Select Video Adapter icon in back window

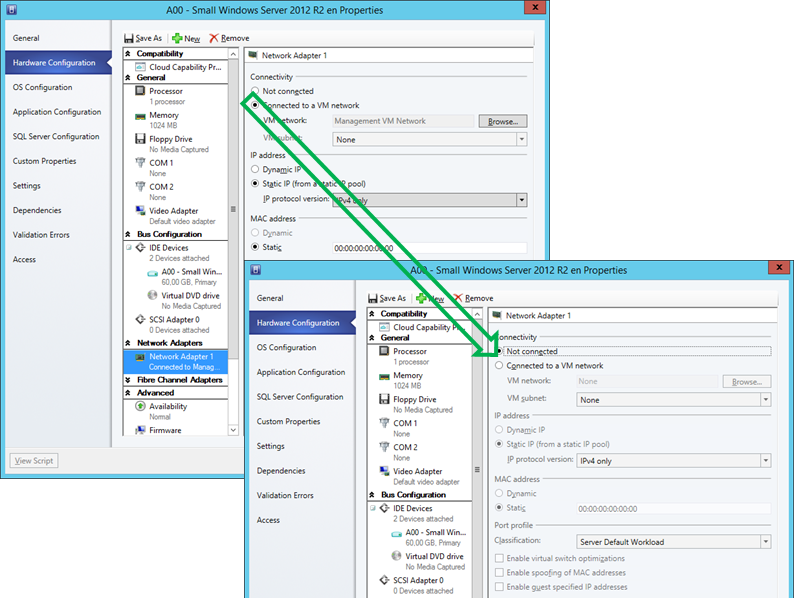click(x=140, y=210)
